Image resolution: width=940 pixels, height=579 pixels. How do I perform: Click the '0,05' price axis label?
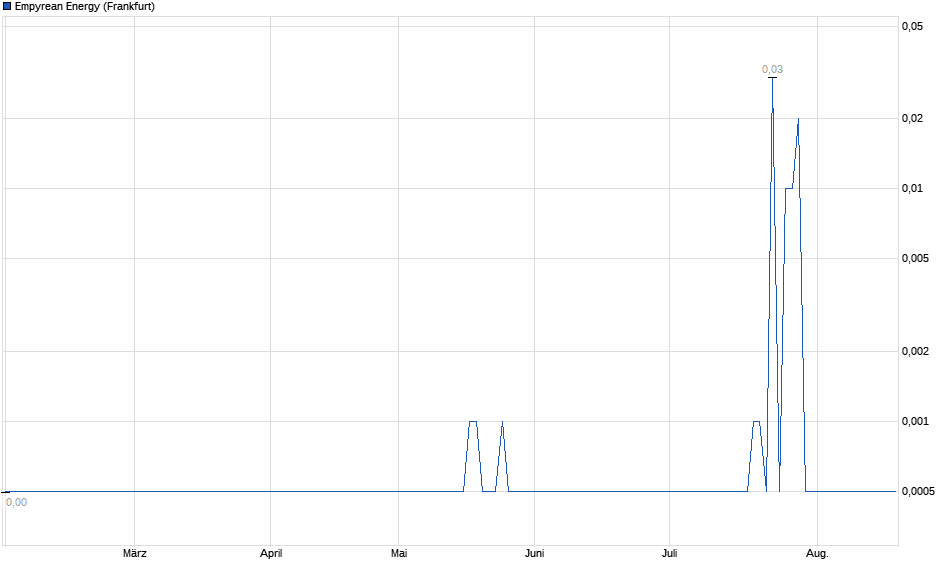pyautogui.click(x=912, y=26)
